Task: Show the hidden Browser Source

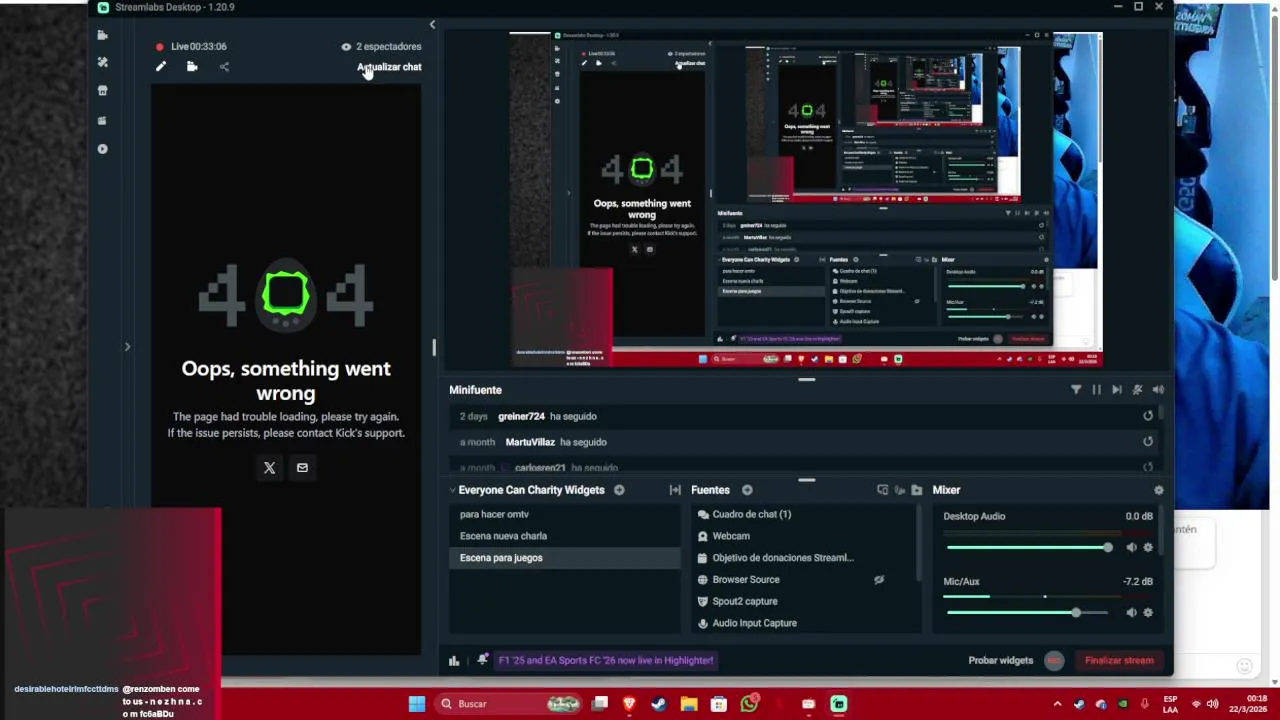Action: [x=879, y=580]
